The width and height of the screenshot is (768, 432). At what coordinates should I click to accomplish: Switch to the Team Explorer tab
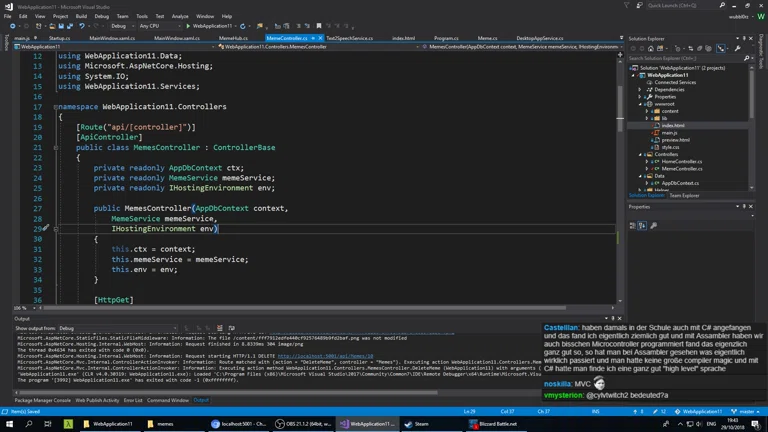(684, 196)
